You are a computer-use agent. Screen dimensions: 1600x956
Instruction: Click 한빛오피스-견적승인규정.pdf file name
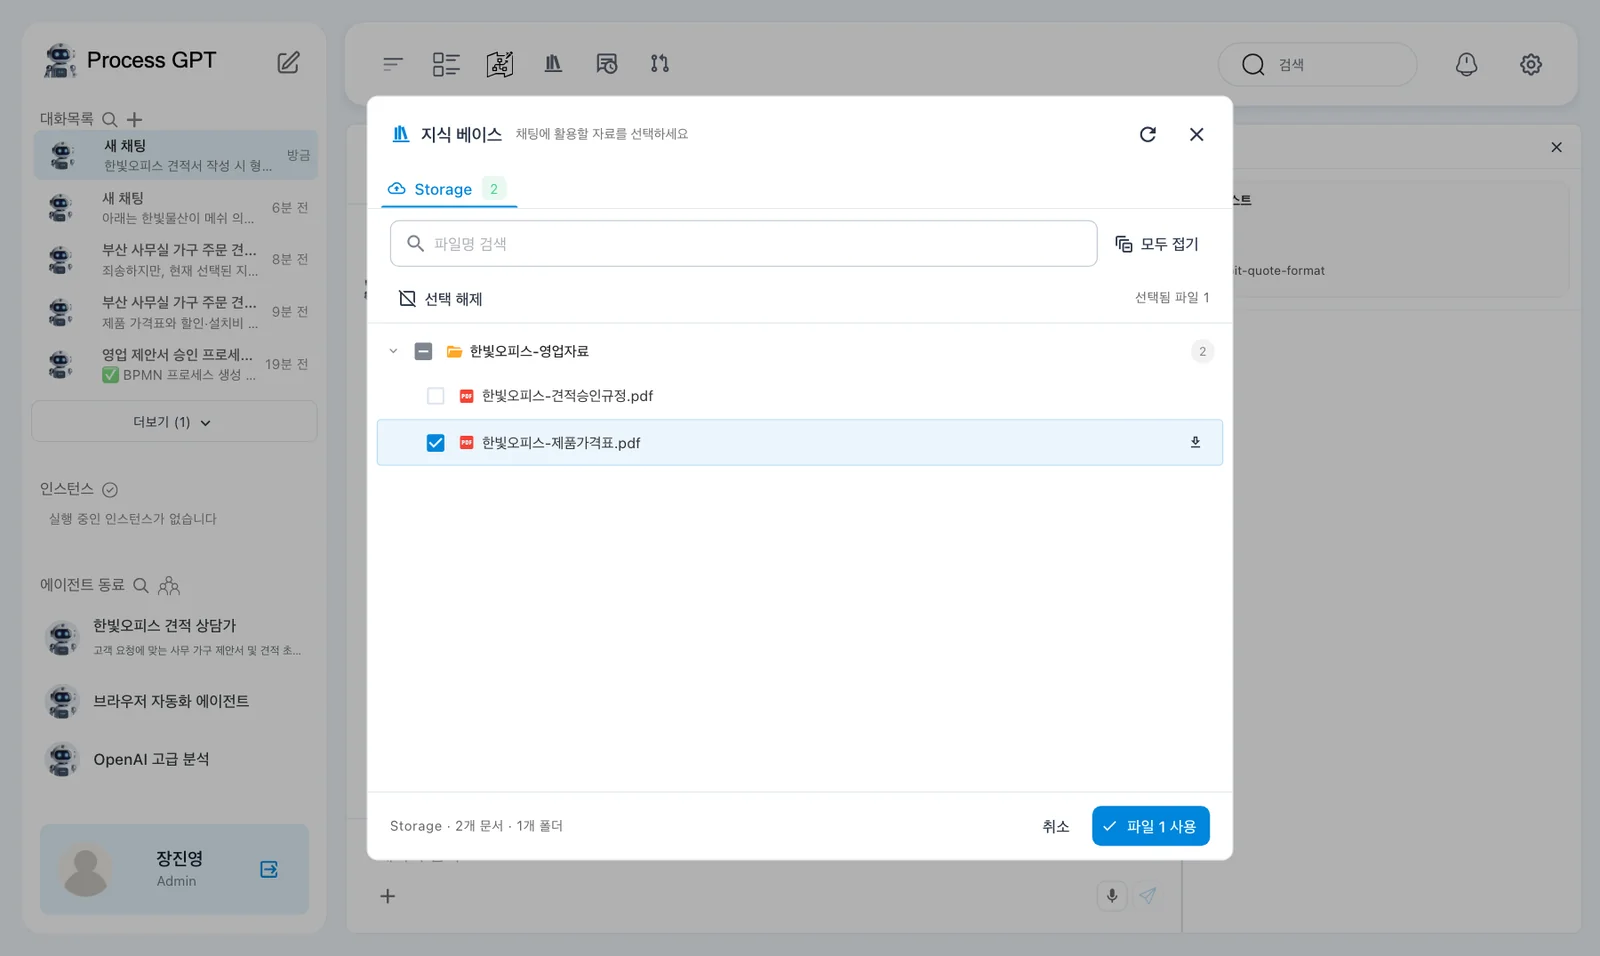pyautogui.click(x=567, y=396)
